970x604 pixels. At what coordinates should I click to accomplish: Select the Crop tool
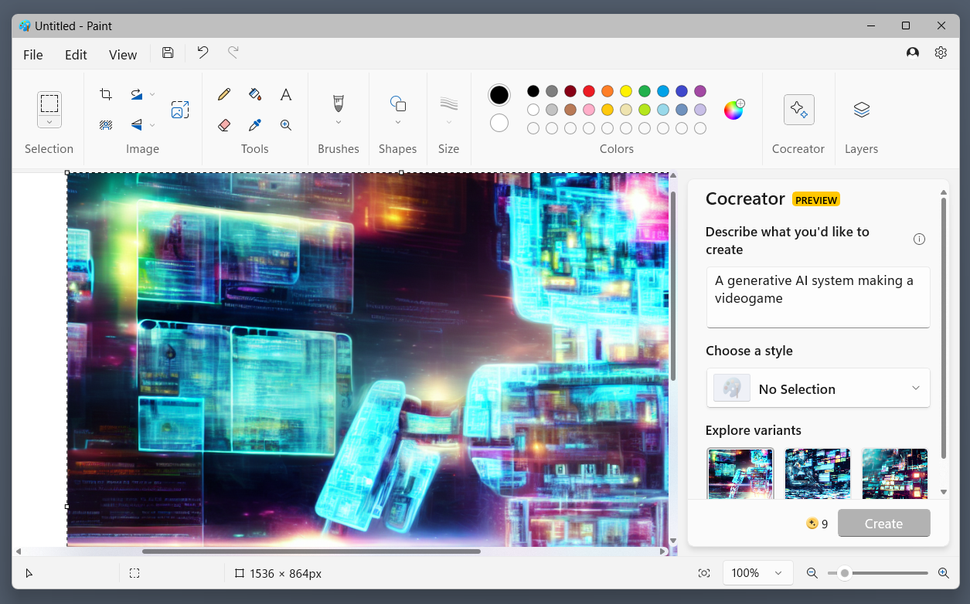[106, 94]
